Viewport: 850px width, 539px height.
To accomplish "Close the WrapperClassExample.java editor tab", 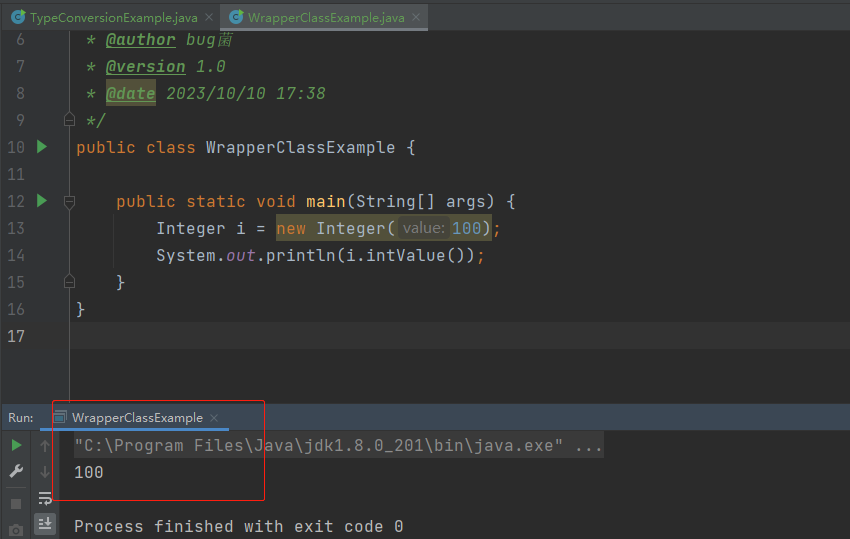I will point(416,17).
